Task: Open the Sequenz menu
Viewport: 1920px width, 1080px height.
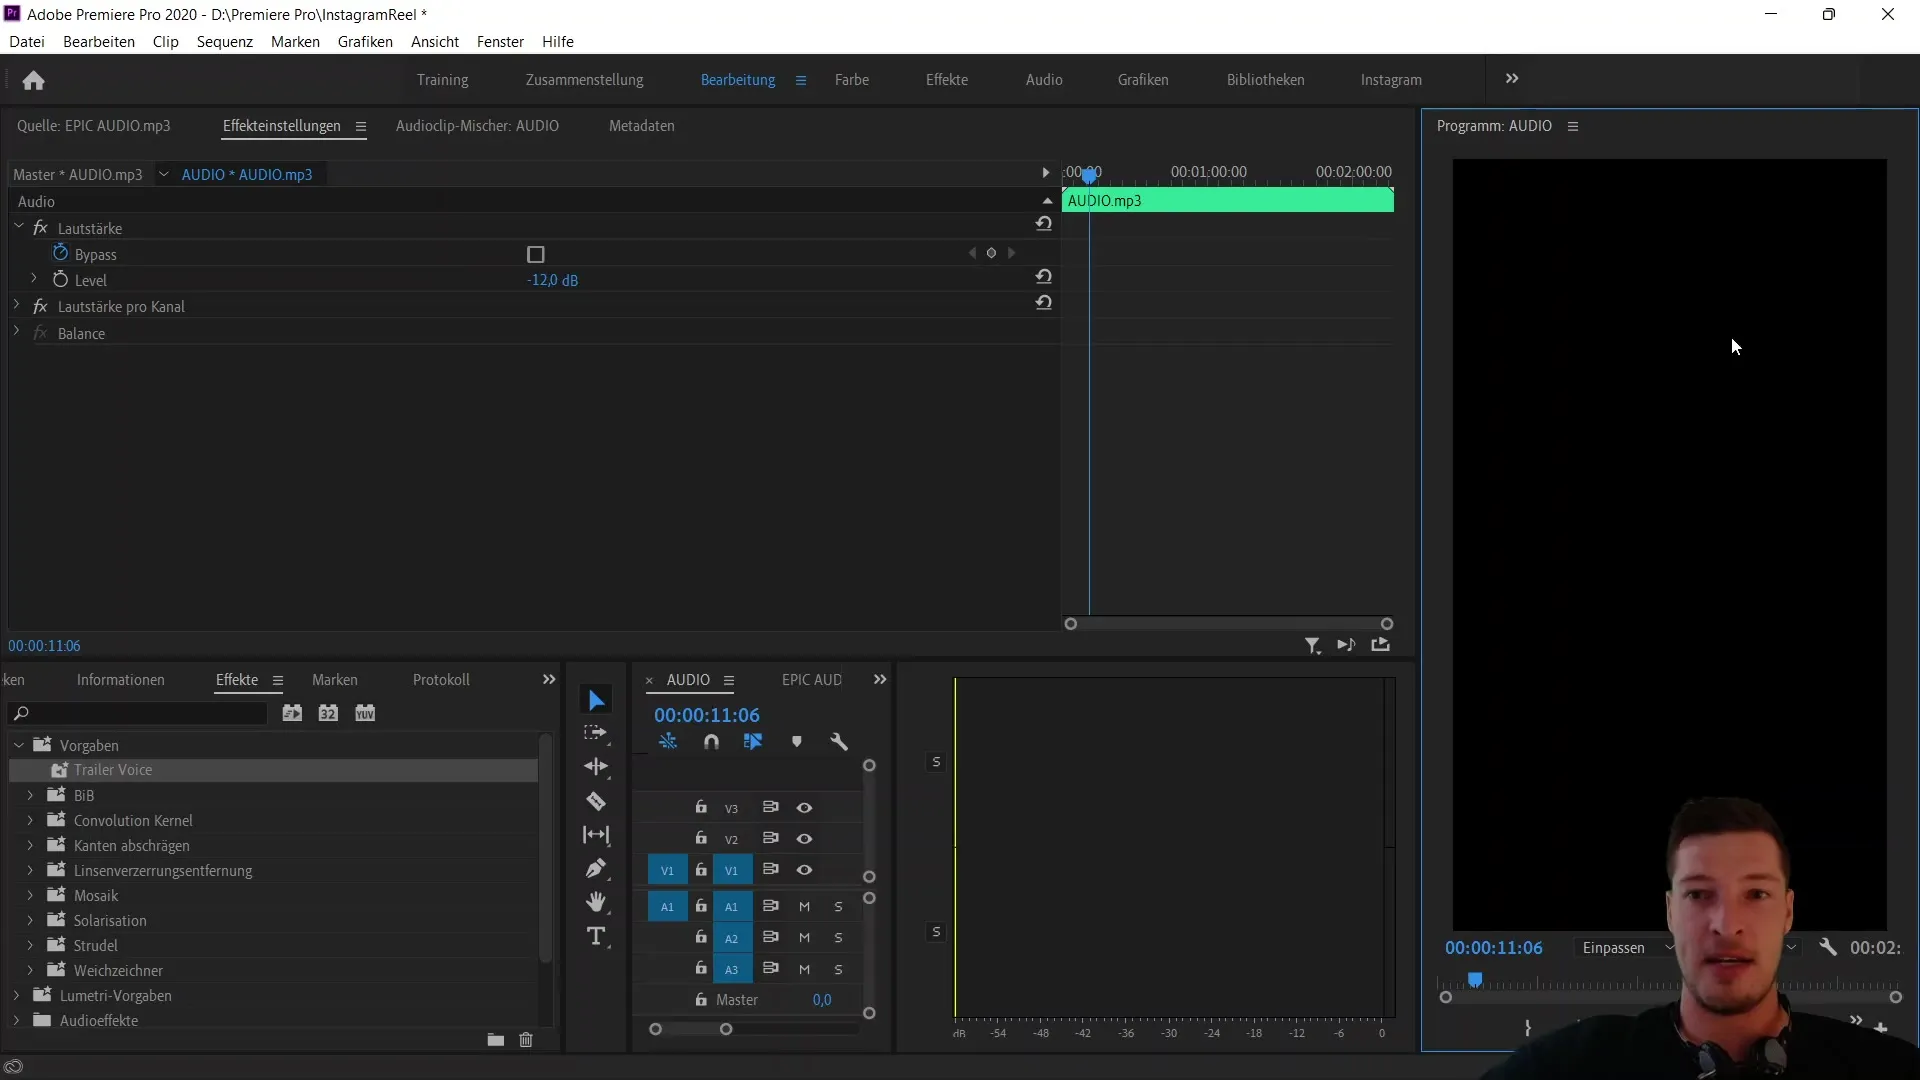Action: point(225,41)
